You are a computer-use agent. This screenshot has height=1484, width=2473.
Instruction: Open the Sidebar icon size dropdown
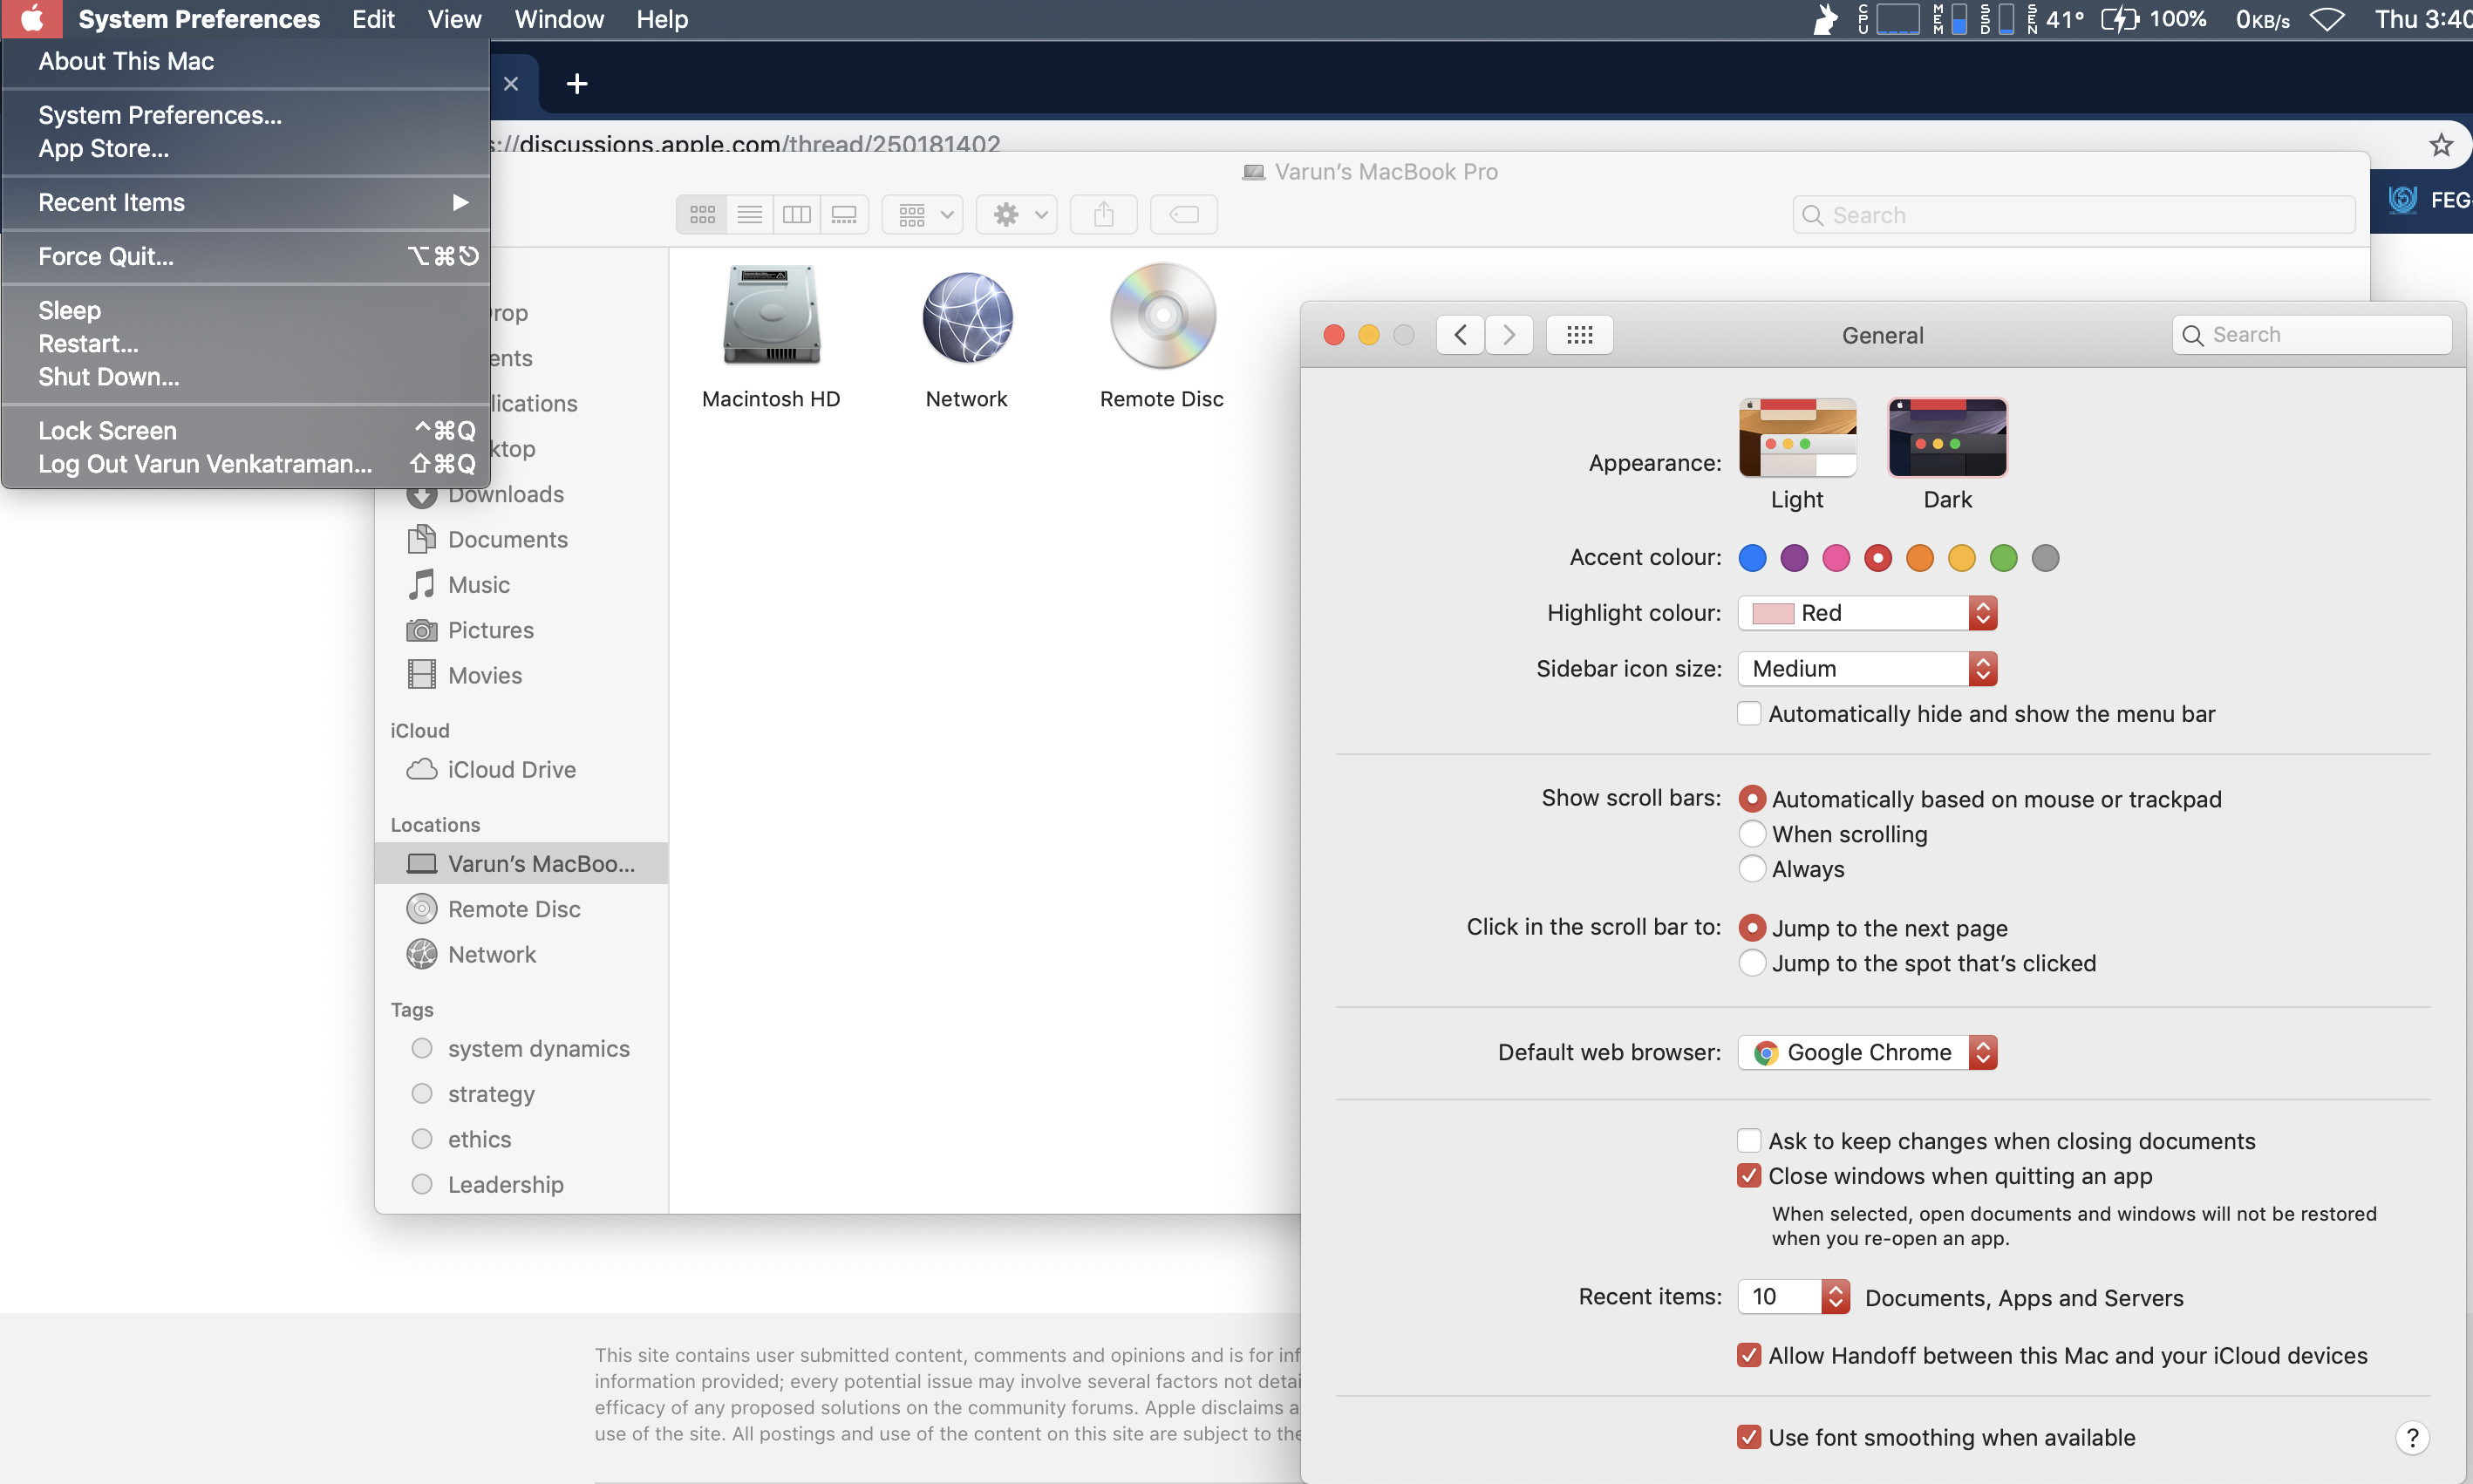click(1867, 669)
